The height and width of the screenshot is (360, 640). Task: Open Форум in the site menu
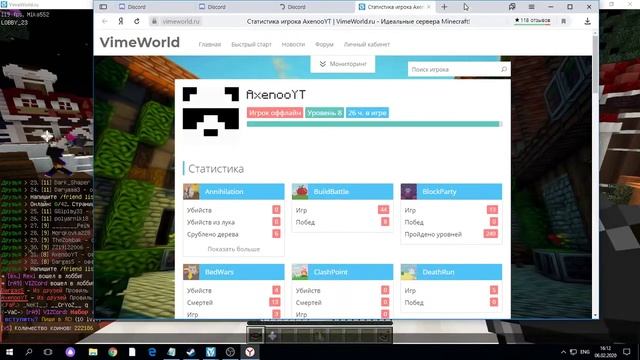tap(324, 44)
